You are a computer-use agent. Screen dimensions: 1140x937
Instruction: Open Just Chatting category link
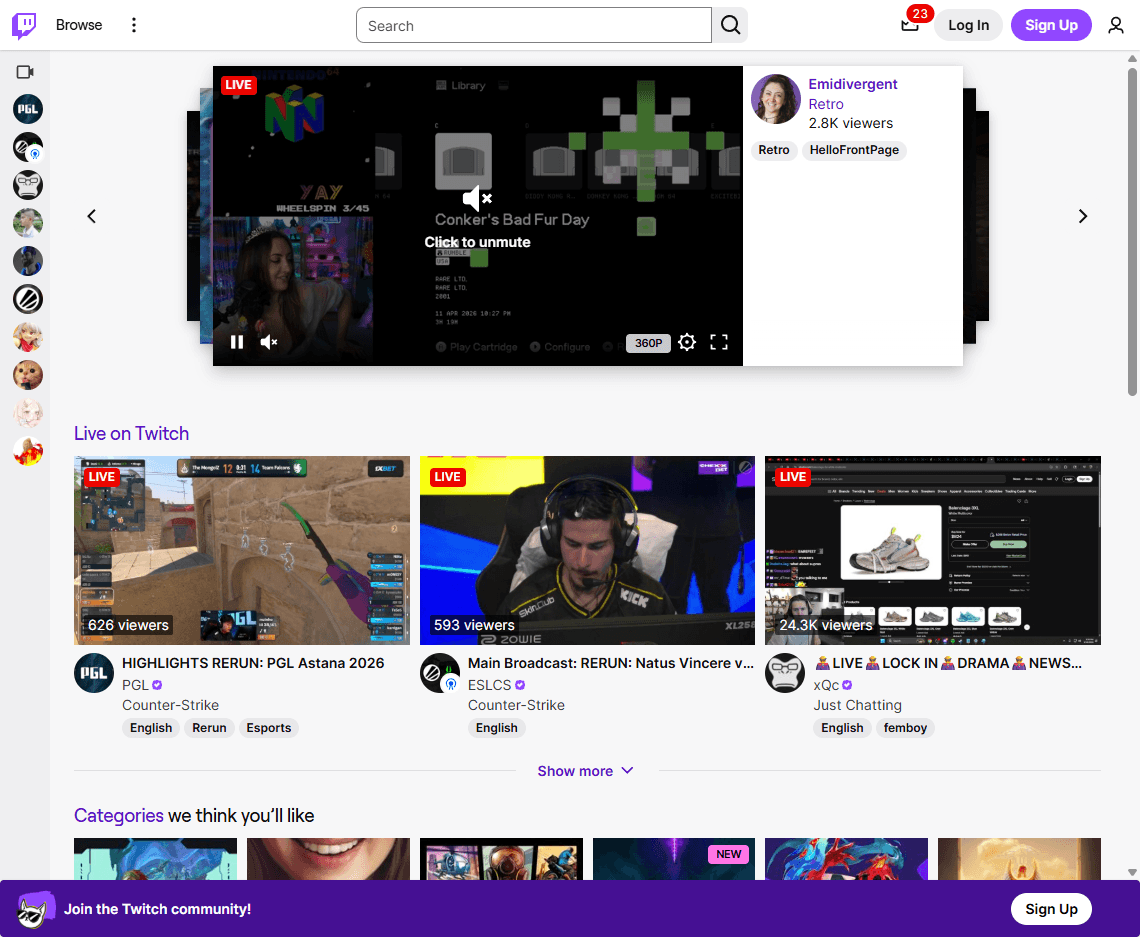click(857, 705)
